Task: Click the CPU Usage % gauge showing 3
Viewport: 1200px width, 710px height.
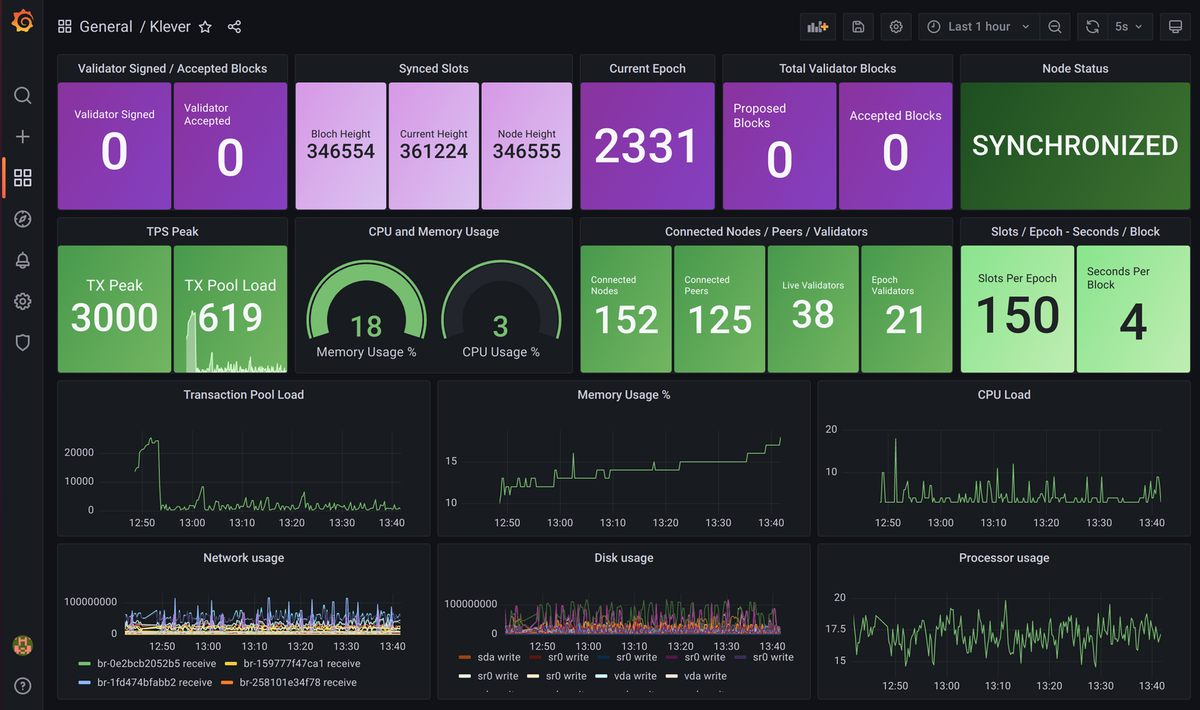Action: (501, 309)
